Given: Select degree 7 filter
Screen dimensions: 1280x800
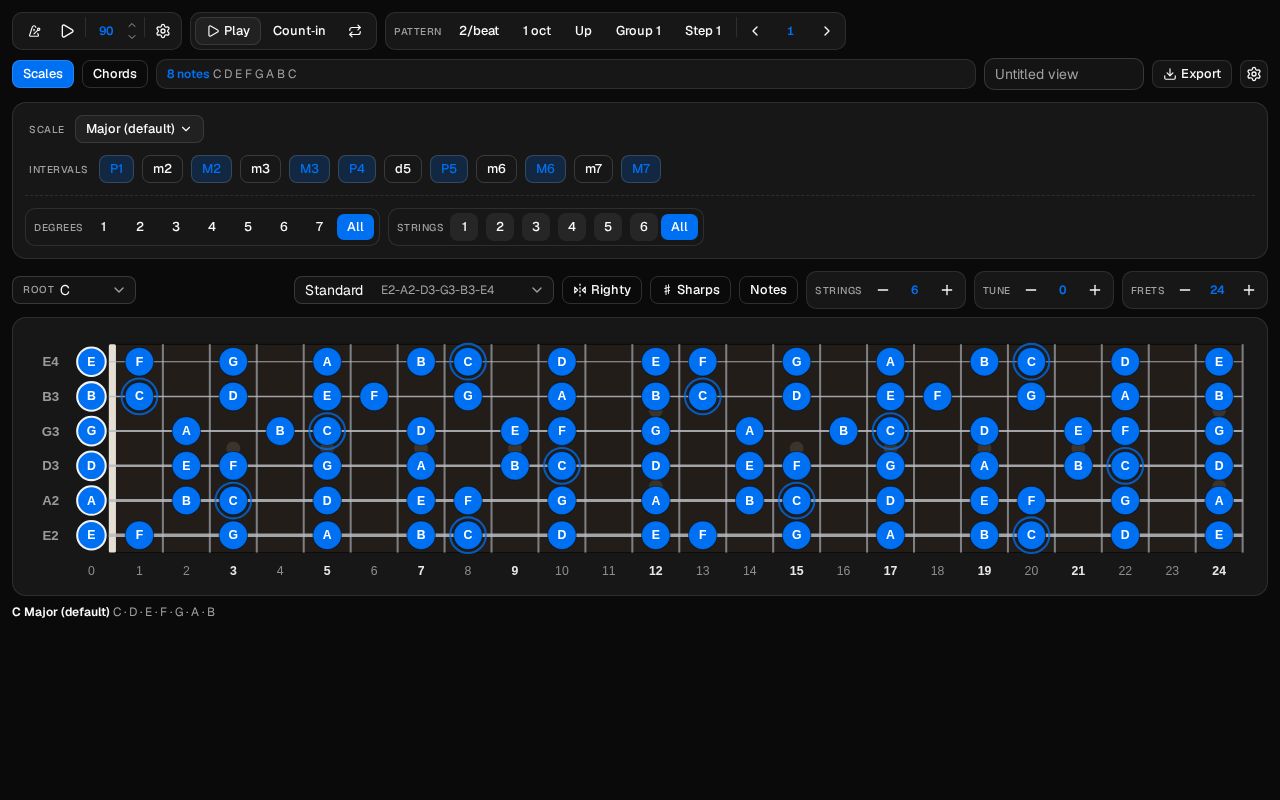Looking at the screenshot, I should (320, 227).
